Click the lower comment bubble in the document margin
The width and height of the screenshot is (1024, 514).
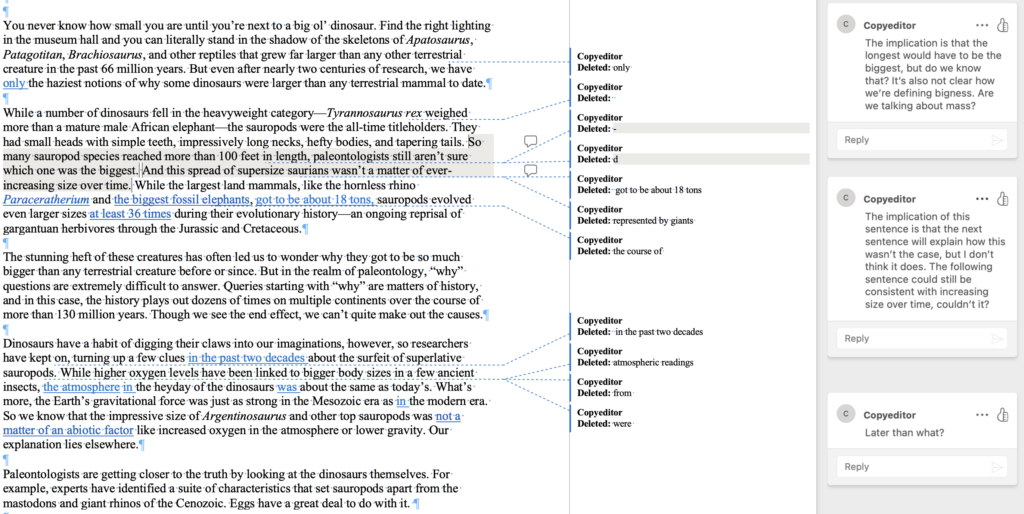click(531, 171)
